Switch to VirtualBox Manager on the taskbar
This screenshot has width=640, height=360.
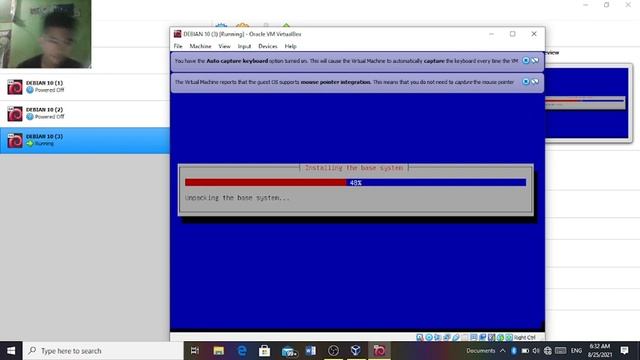[x=356, y=351]
